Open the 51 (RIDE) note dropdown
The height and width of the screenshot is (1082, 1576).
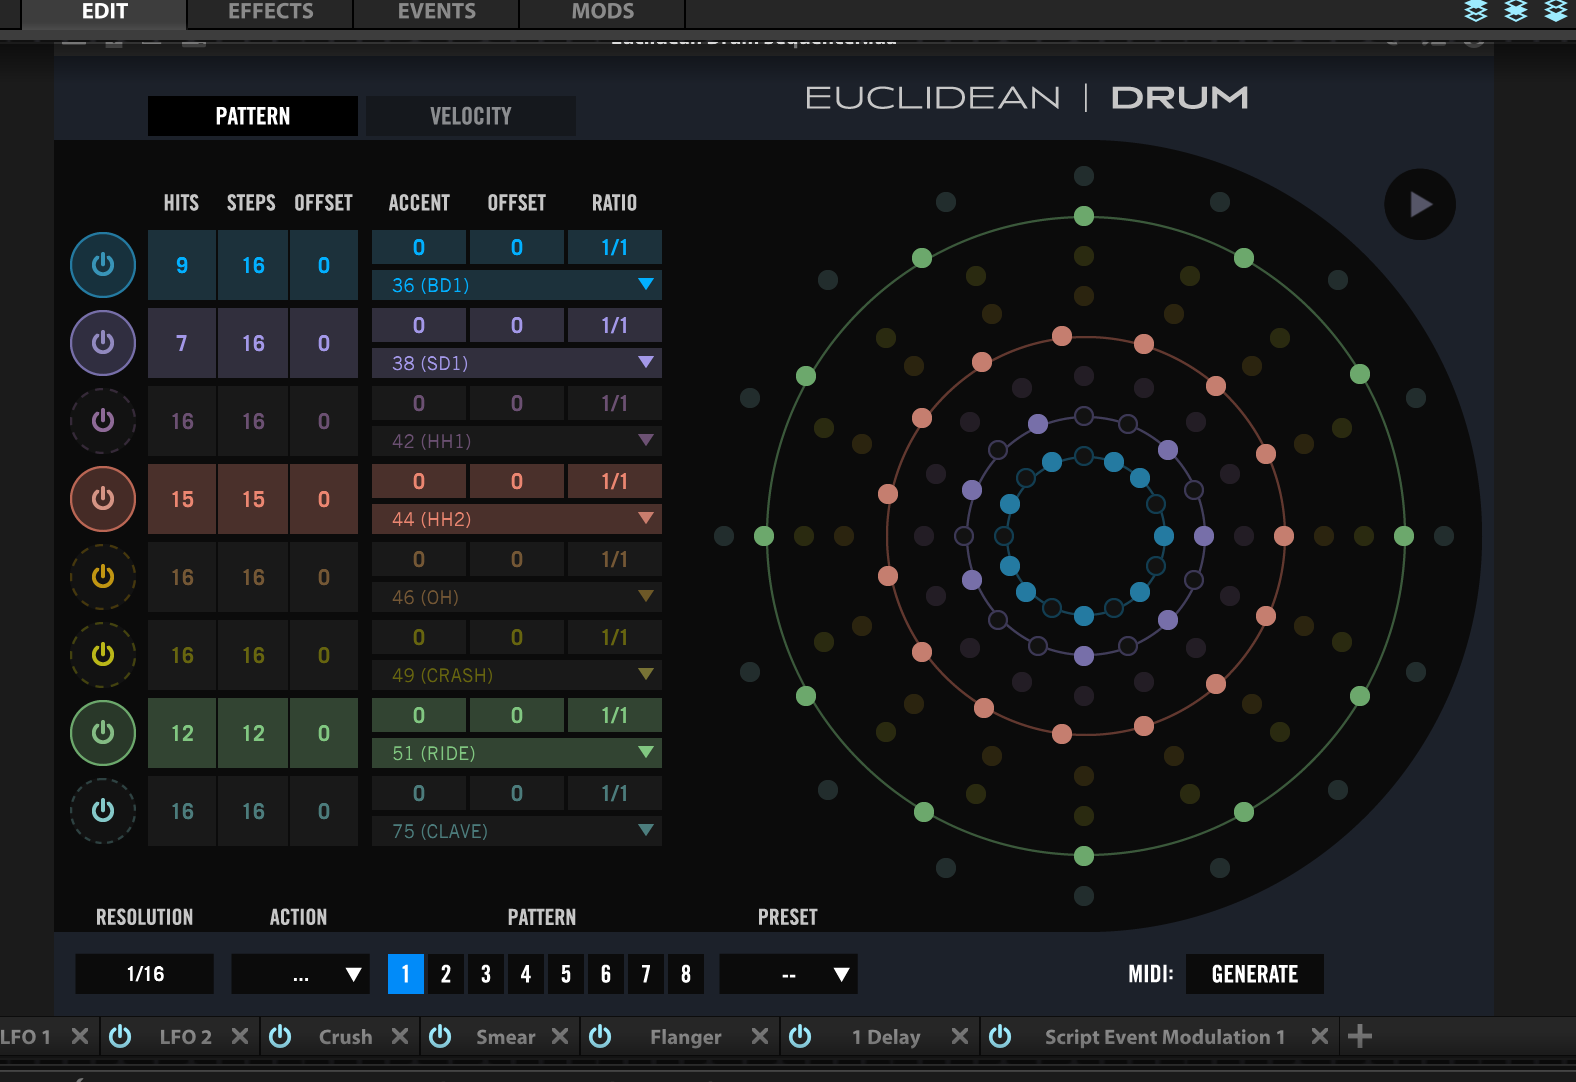517,753
